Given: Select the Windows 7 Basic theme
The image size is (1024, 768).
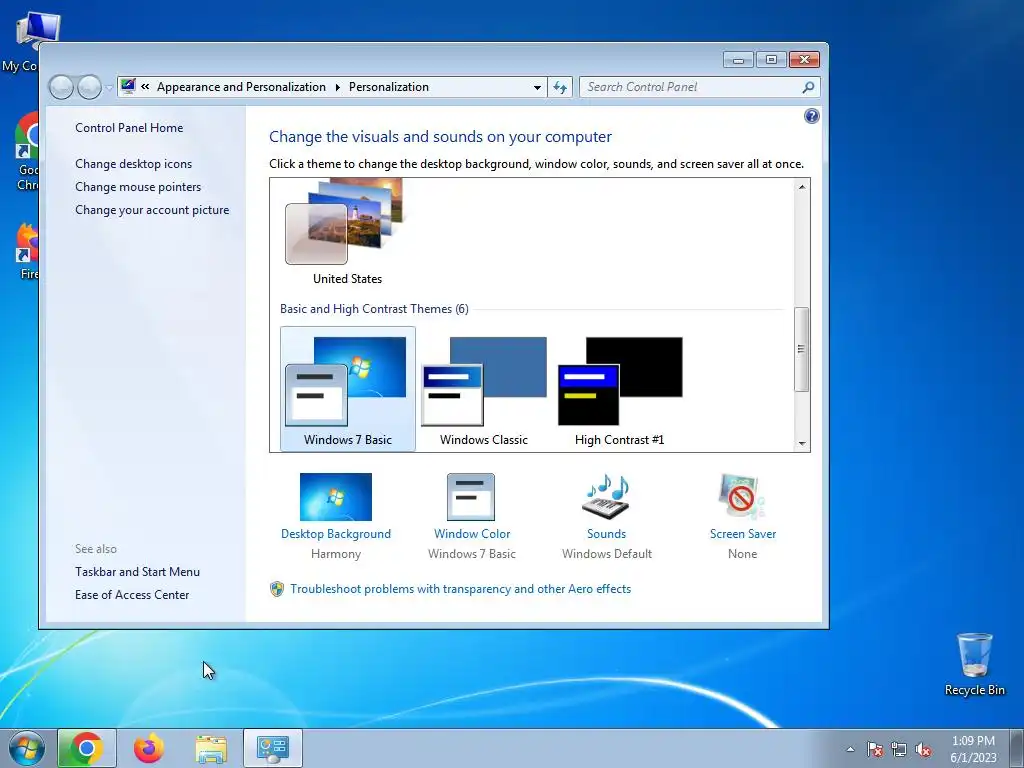Looking at the screenshot, I should (347, 389).
